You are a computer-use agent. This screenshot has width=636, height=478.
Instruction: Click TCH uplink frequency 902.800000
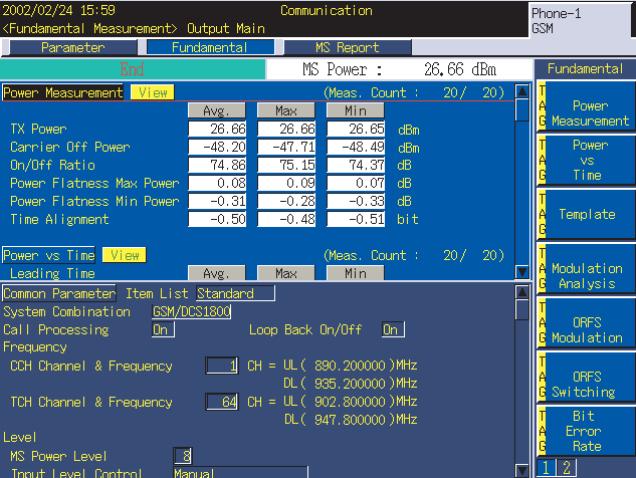(x=350, y=402)
